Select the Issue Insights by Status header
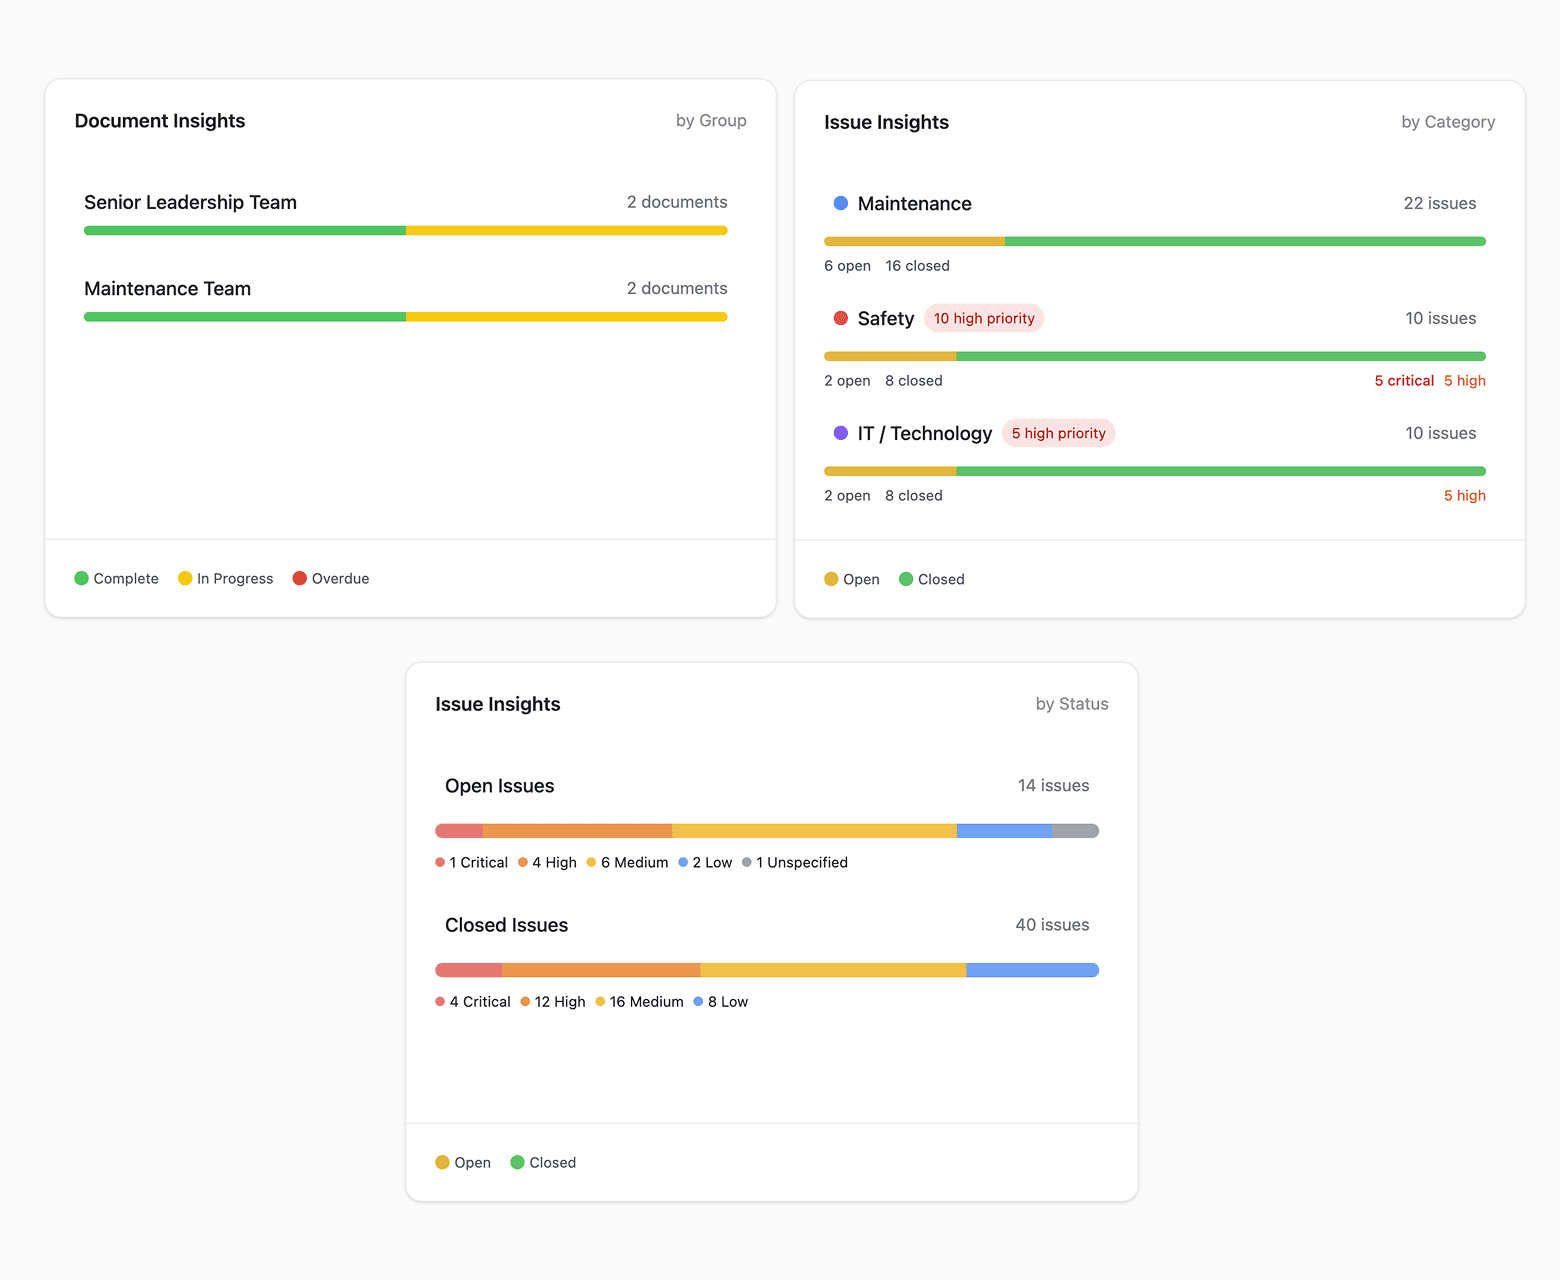 tap(497, 703)
